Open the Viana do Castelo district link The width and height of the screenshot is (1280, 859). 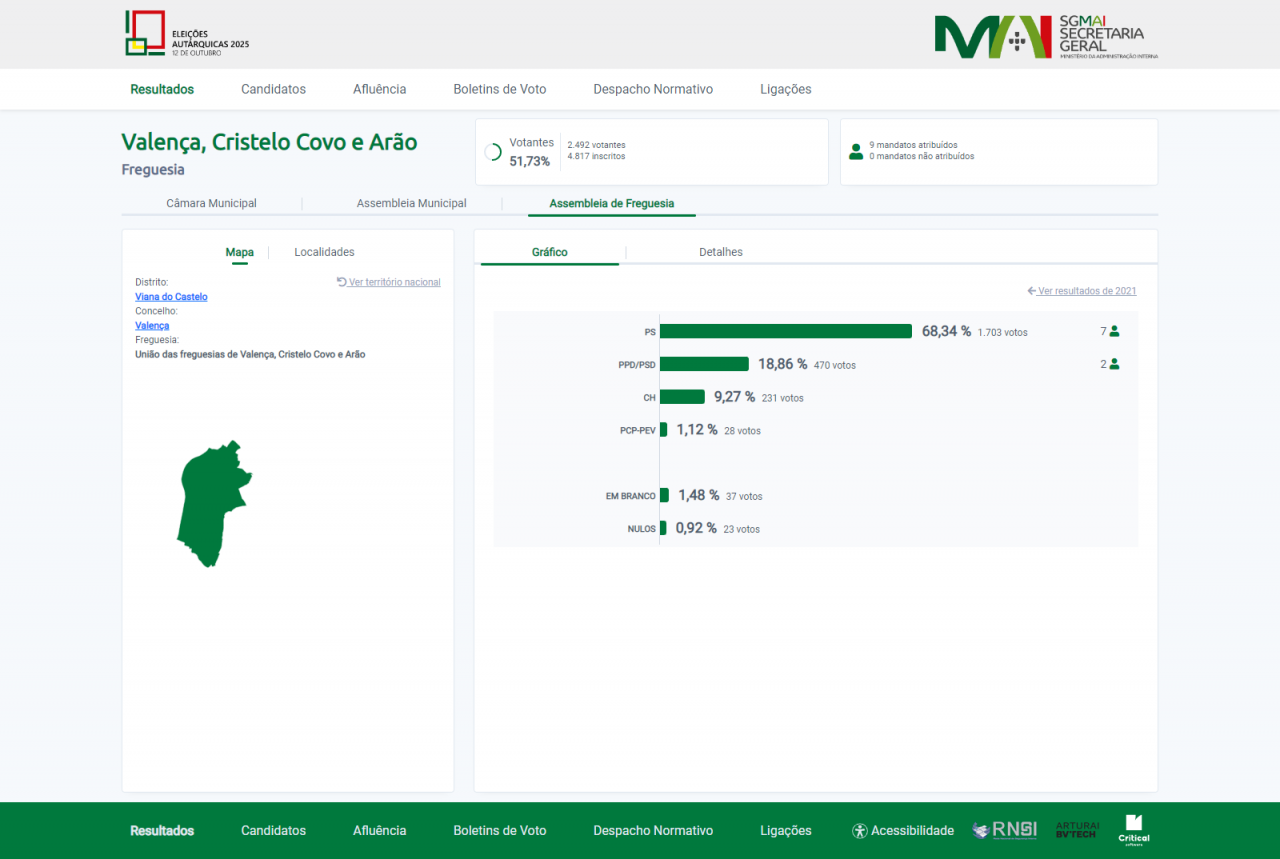pos(171,297)
